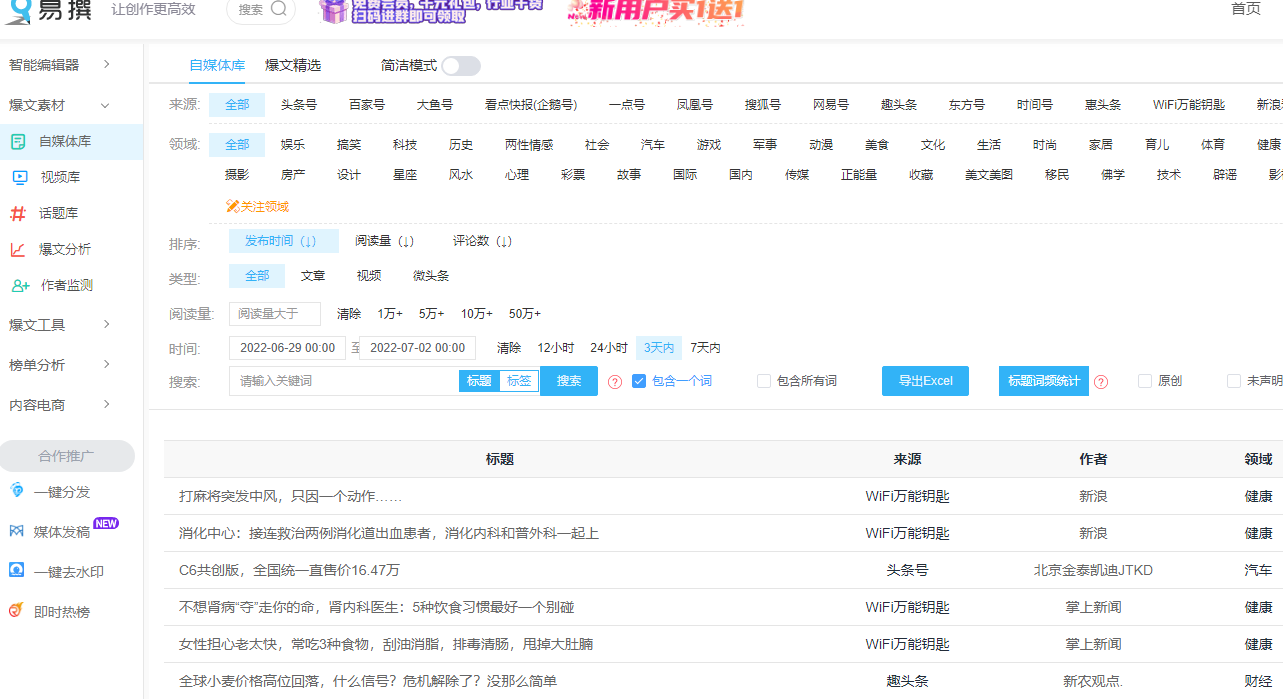Select 科技 domain filter
Viewport: 1283px width, 699px height.
[x=405, y=145]
